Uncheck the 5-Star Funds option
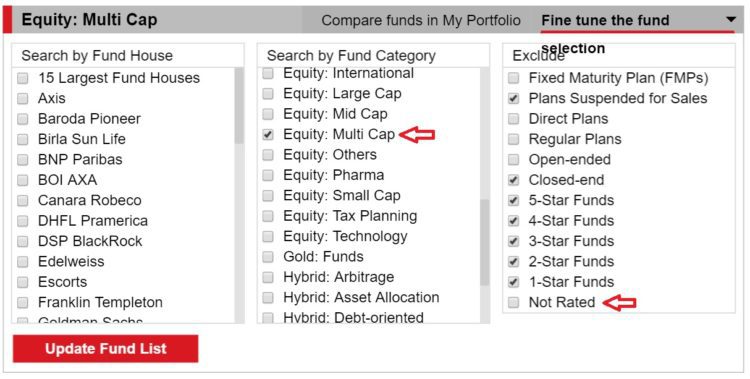750x379 pixels. point(513,201)
